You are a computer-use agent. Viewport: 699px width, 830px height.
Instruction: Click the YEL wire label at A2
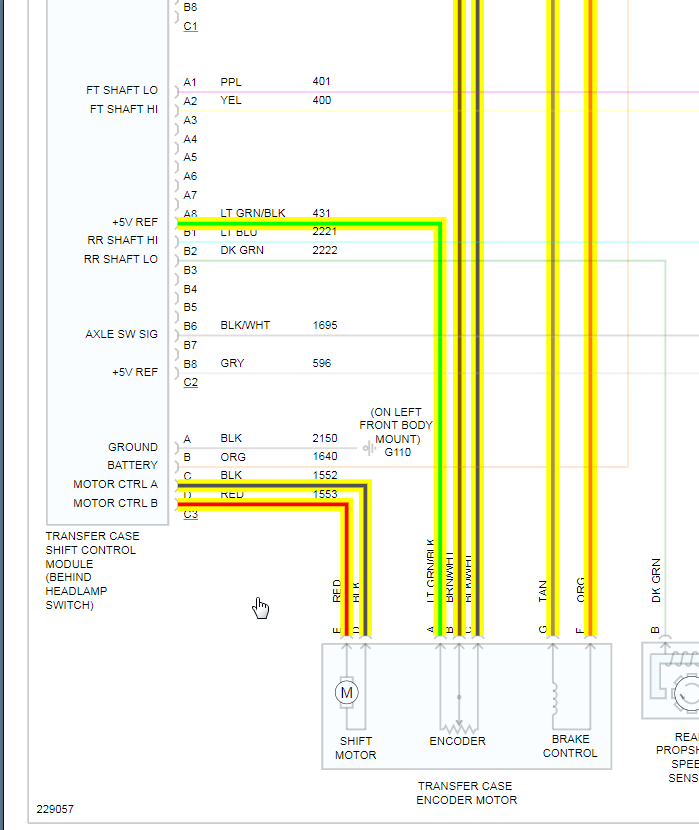coord(231,100)
